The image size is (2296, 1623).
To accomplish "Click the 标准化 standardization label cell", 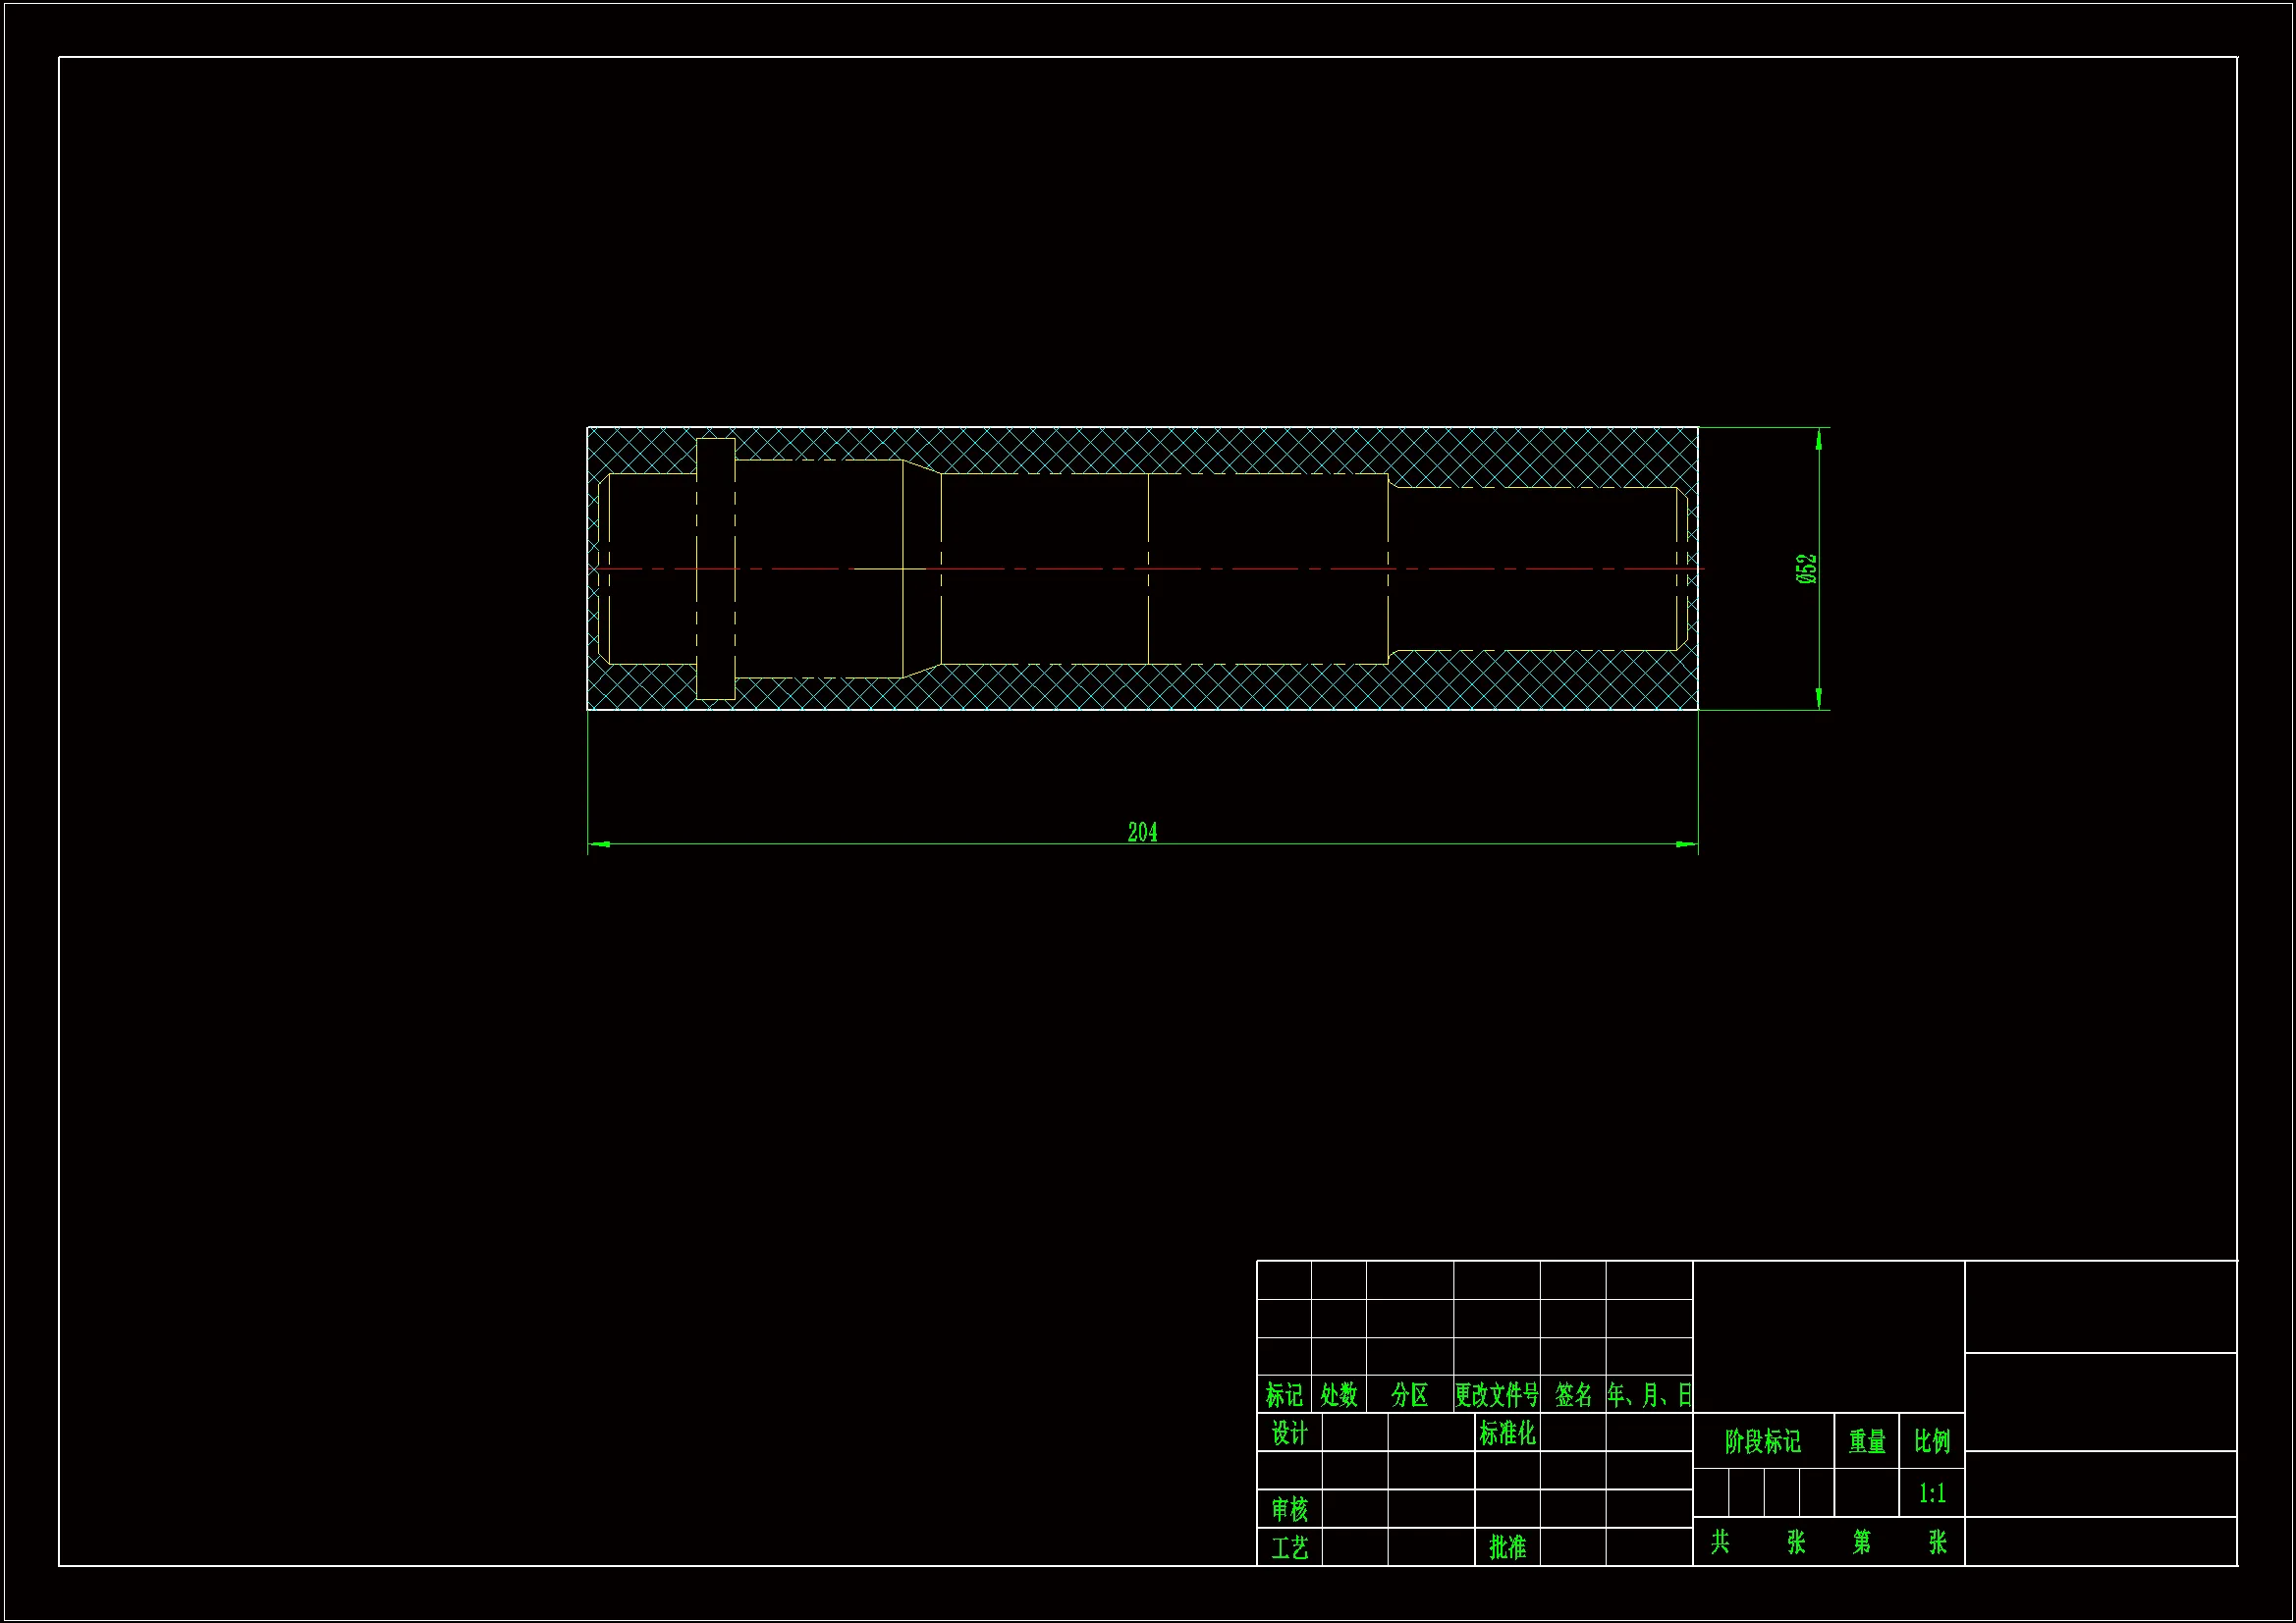I will pos(1507,1433).
